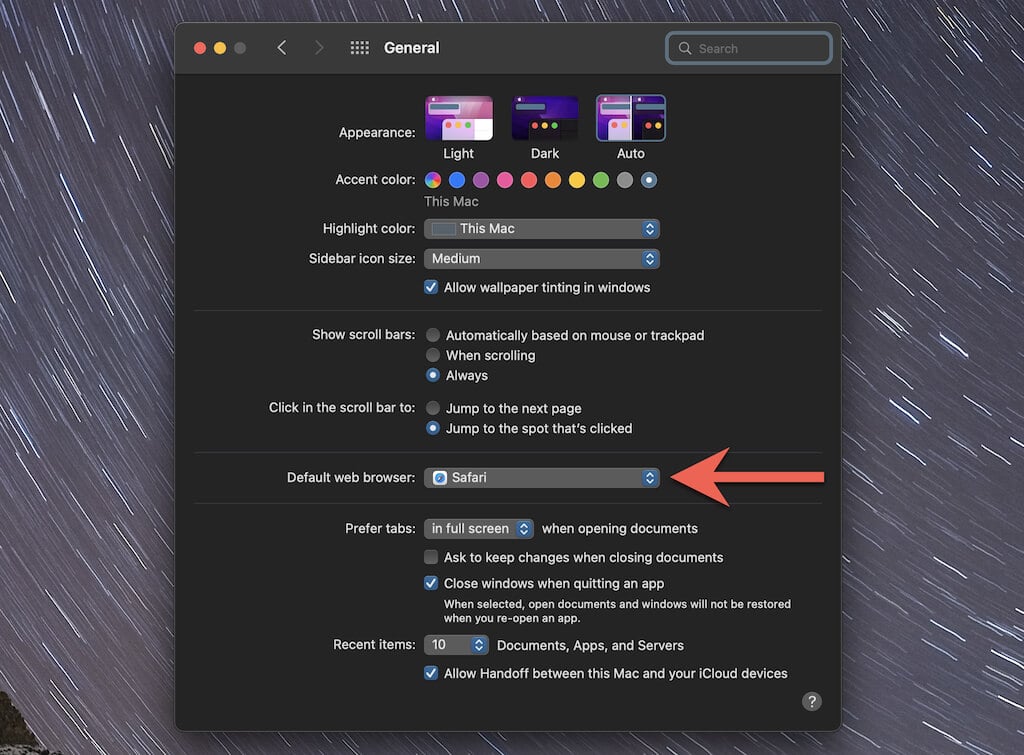Toggle Allow wallpaper tinting in windows
The width and height of the screenshot is (1024, 755).
click(431, 287)
